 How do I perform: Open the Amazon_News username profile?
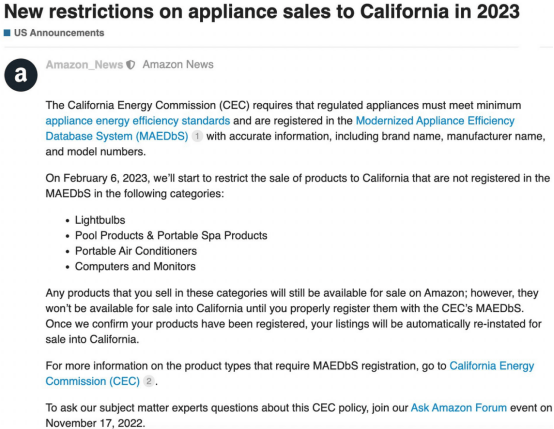(84, 65)
